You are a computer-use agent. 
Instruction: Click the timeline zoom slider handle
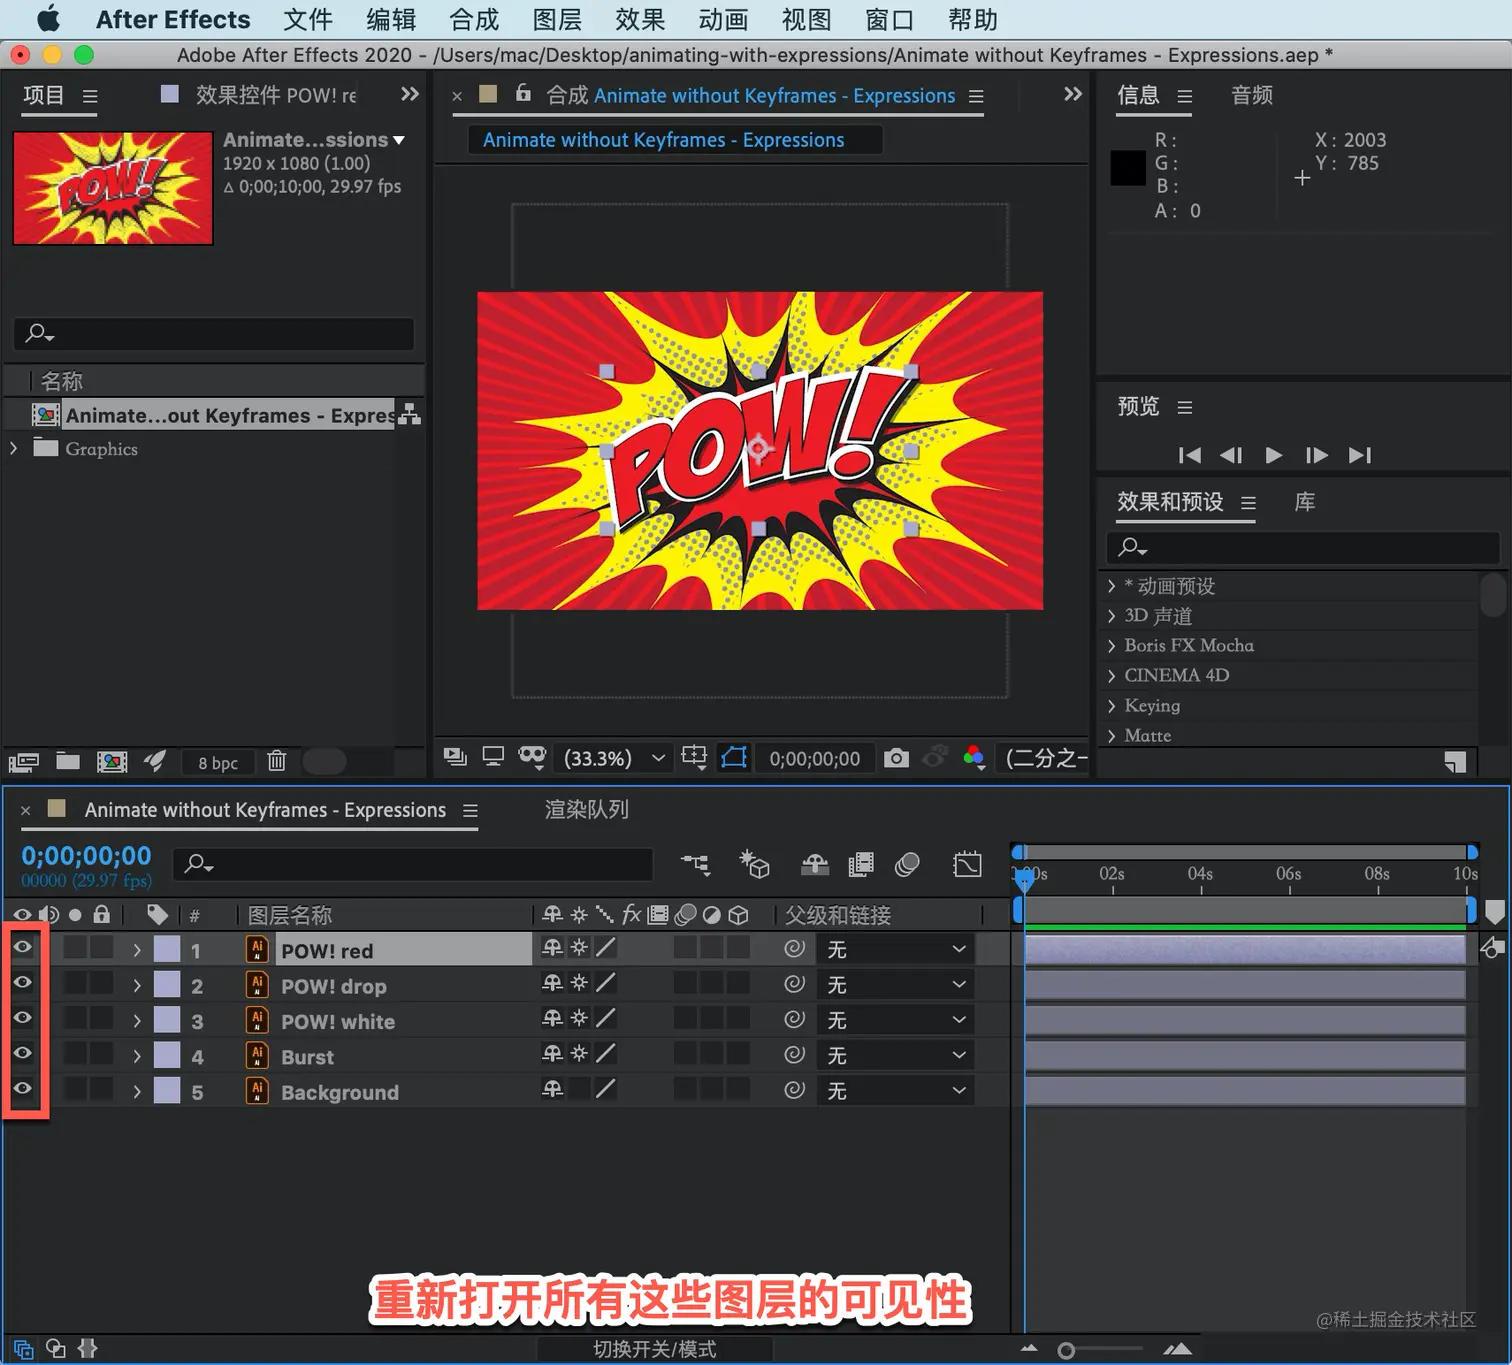pos(1066,1351)
